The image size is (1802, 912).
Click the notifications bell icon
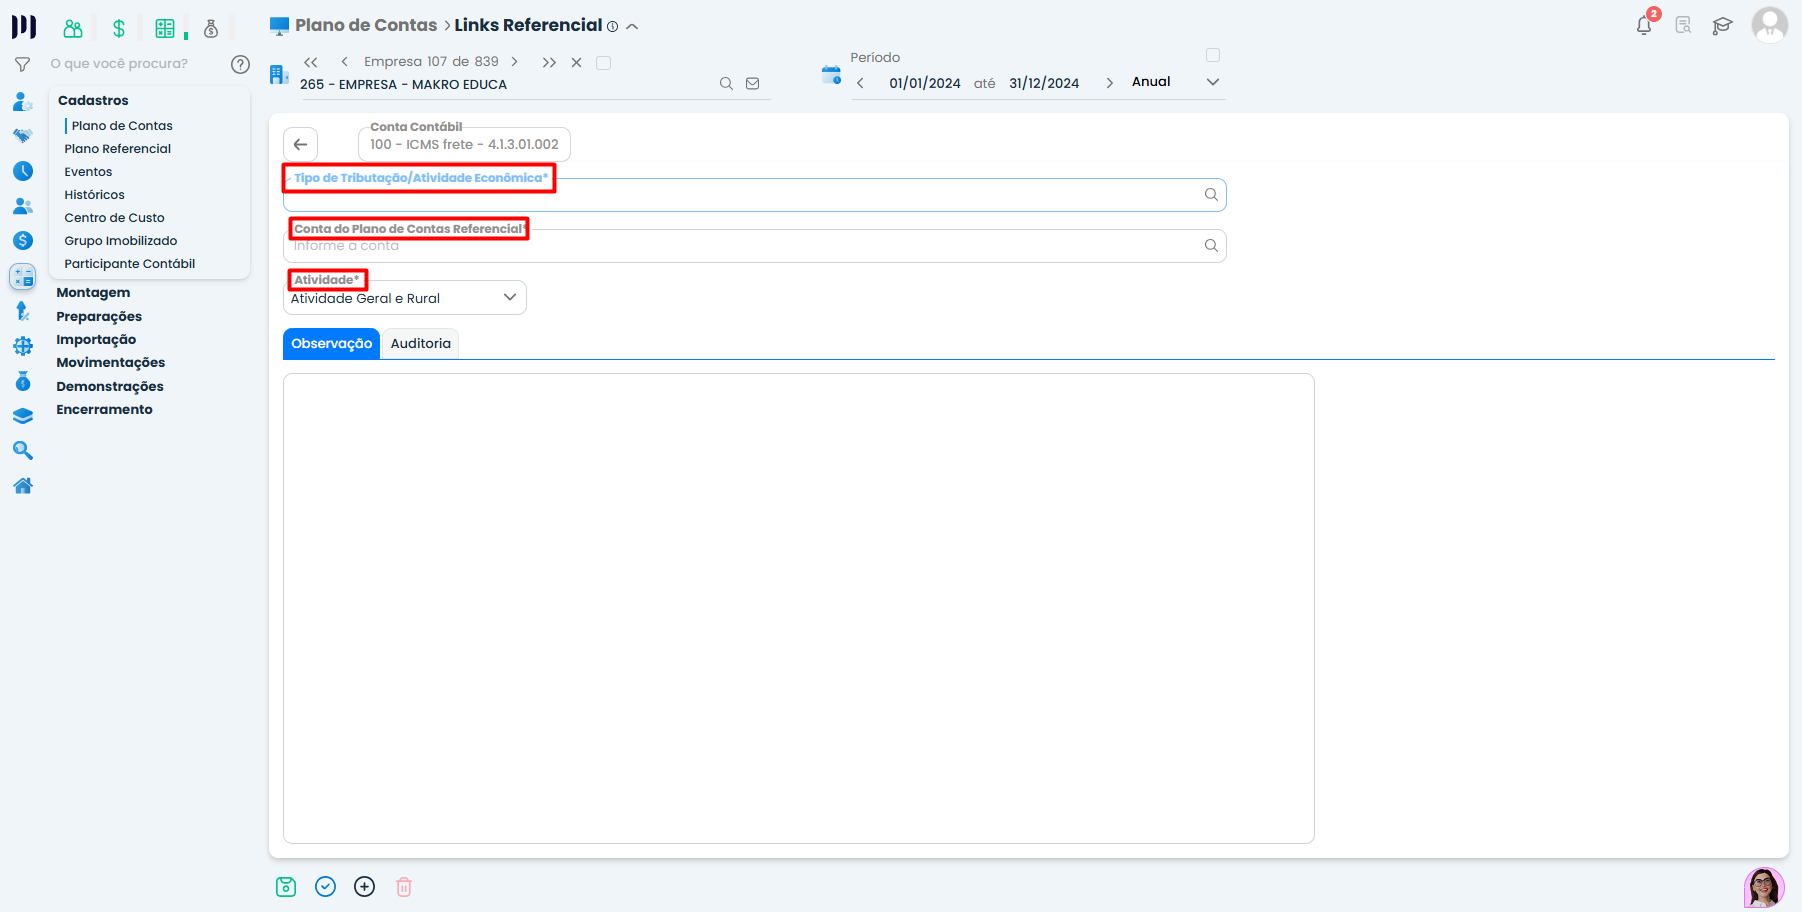(x=1643, y=26)
